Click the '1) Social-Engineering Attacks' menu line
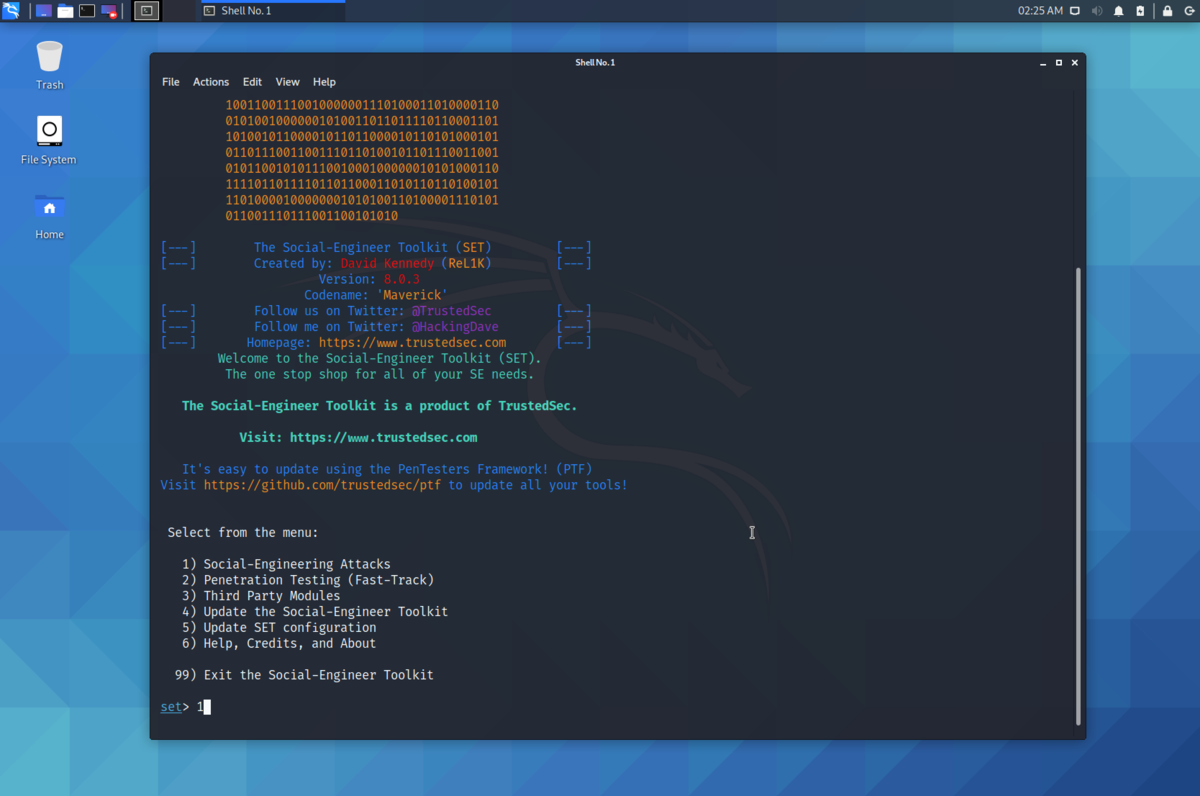The width and height of the screenshot is (1200, 796). point(286,564)
